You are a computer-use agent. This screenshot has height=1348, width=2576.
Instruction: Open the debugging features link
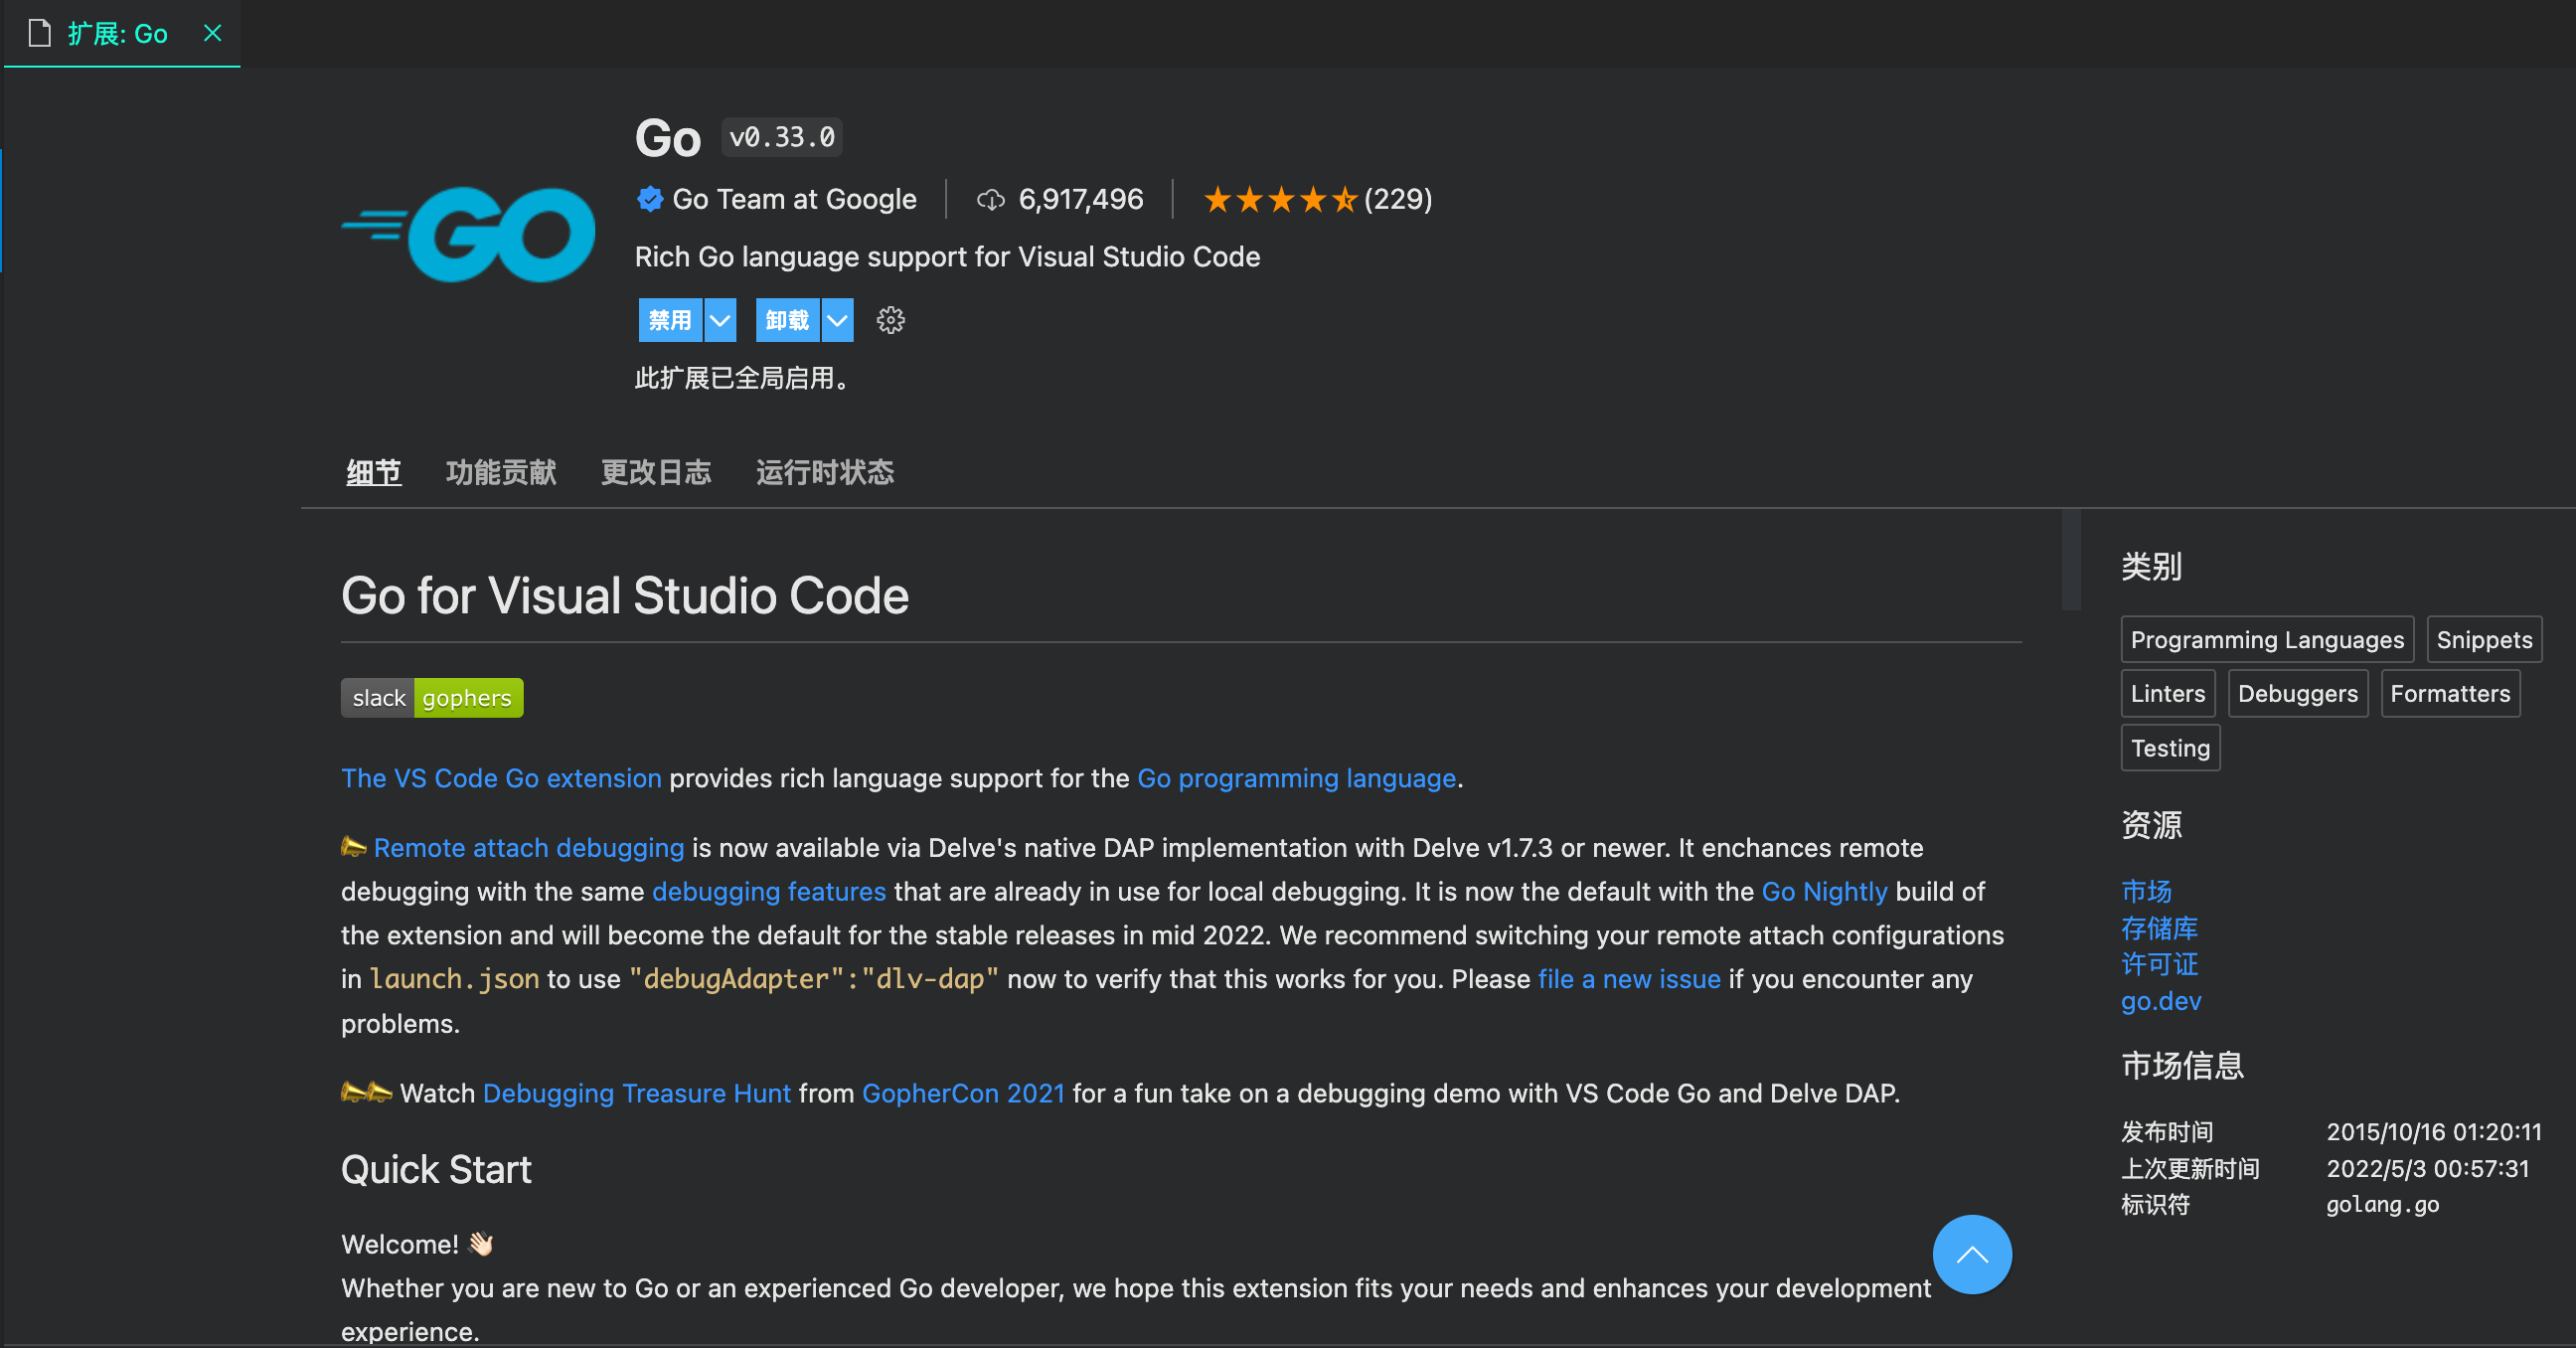coord(769,892)
